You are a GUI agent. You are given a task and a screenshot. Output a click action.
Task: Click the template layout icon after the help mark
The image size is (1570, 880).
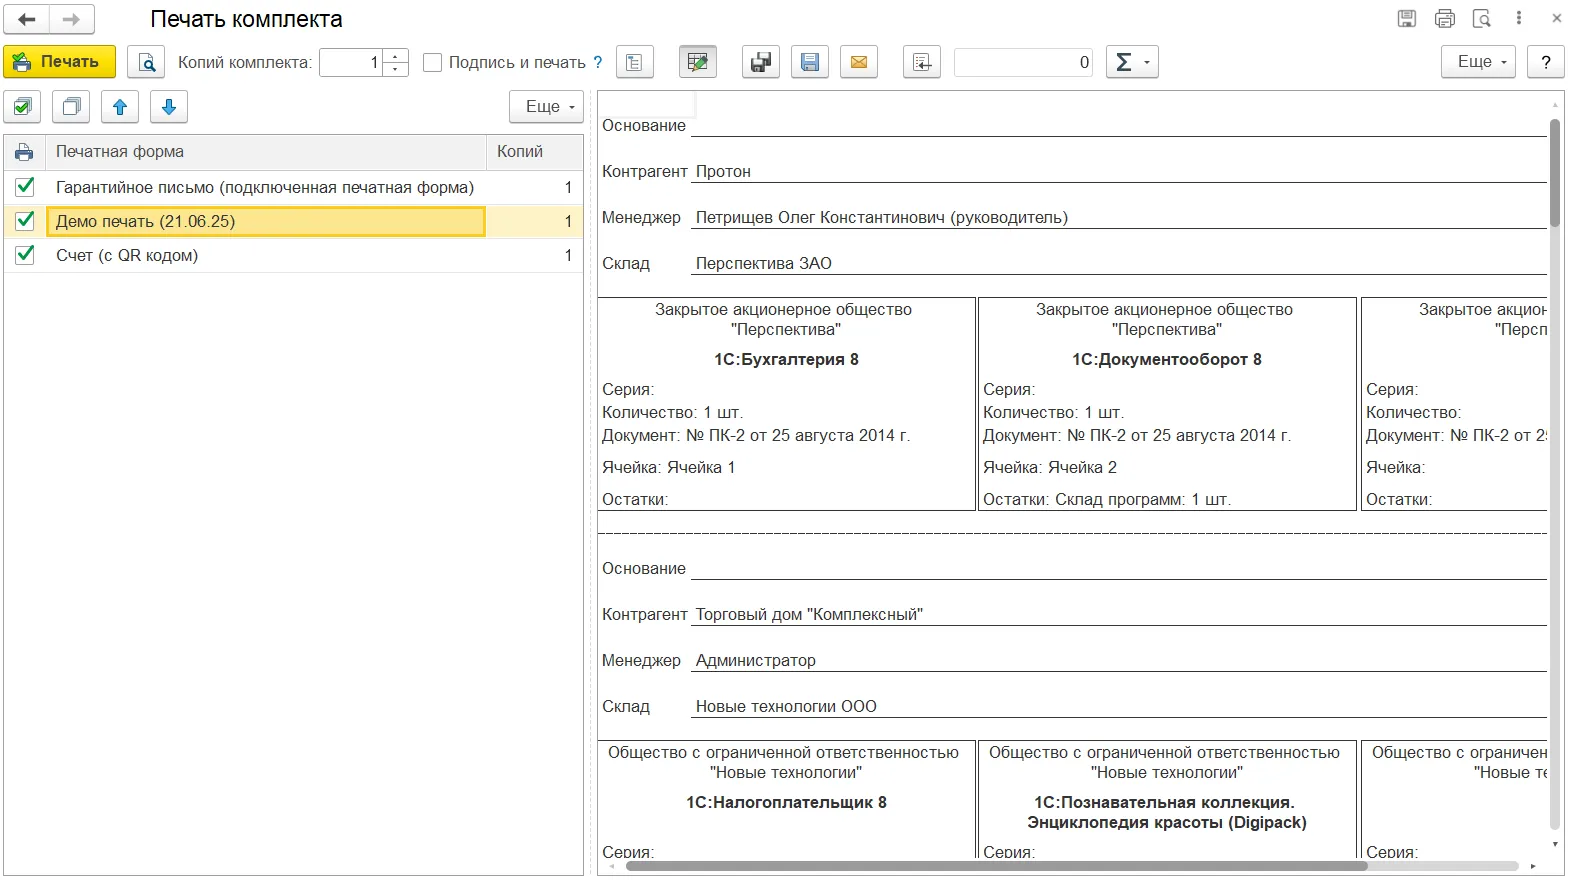(634, 62)
